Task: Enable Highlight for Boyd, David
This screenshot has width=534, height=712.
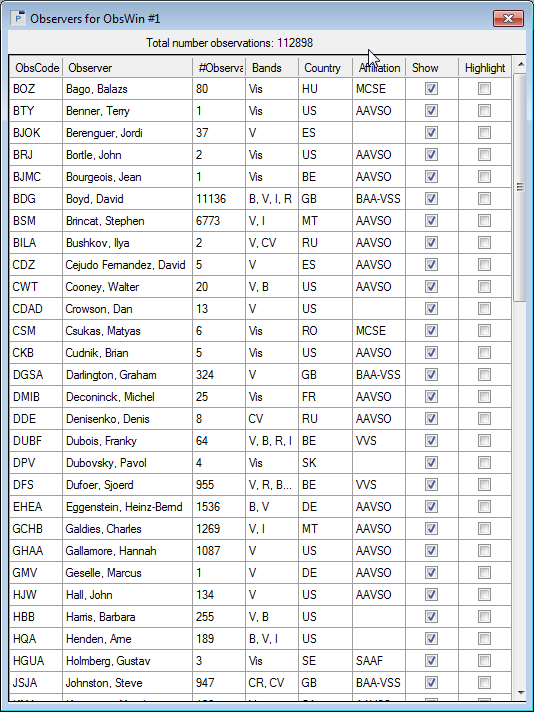Action: [485, 198]
